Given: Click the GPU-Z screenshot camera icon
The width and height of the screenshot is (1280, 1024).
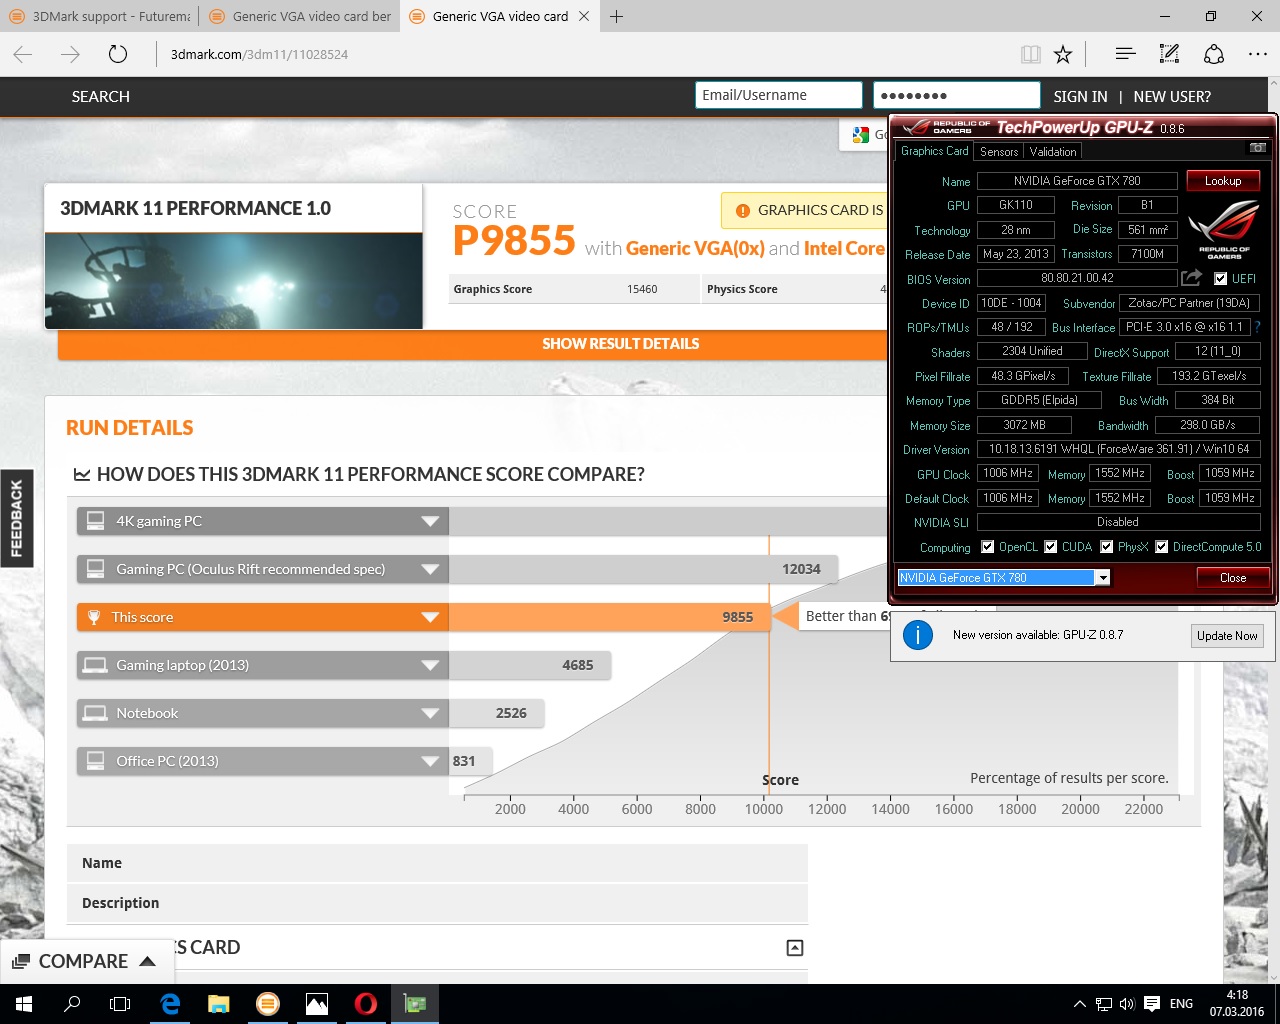Looking at the screenshot, I should pos(1258,148).
